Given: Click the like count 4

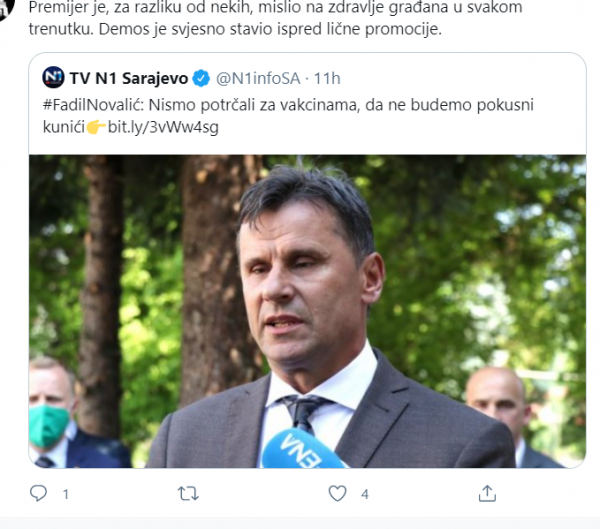Looking at the screenshot, I should point(365,494).
